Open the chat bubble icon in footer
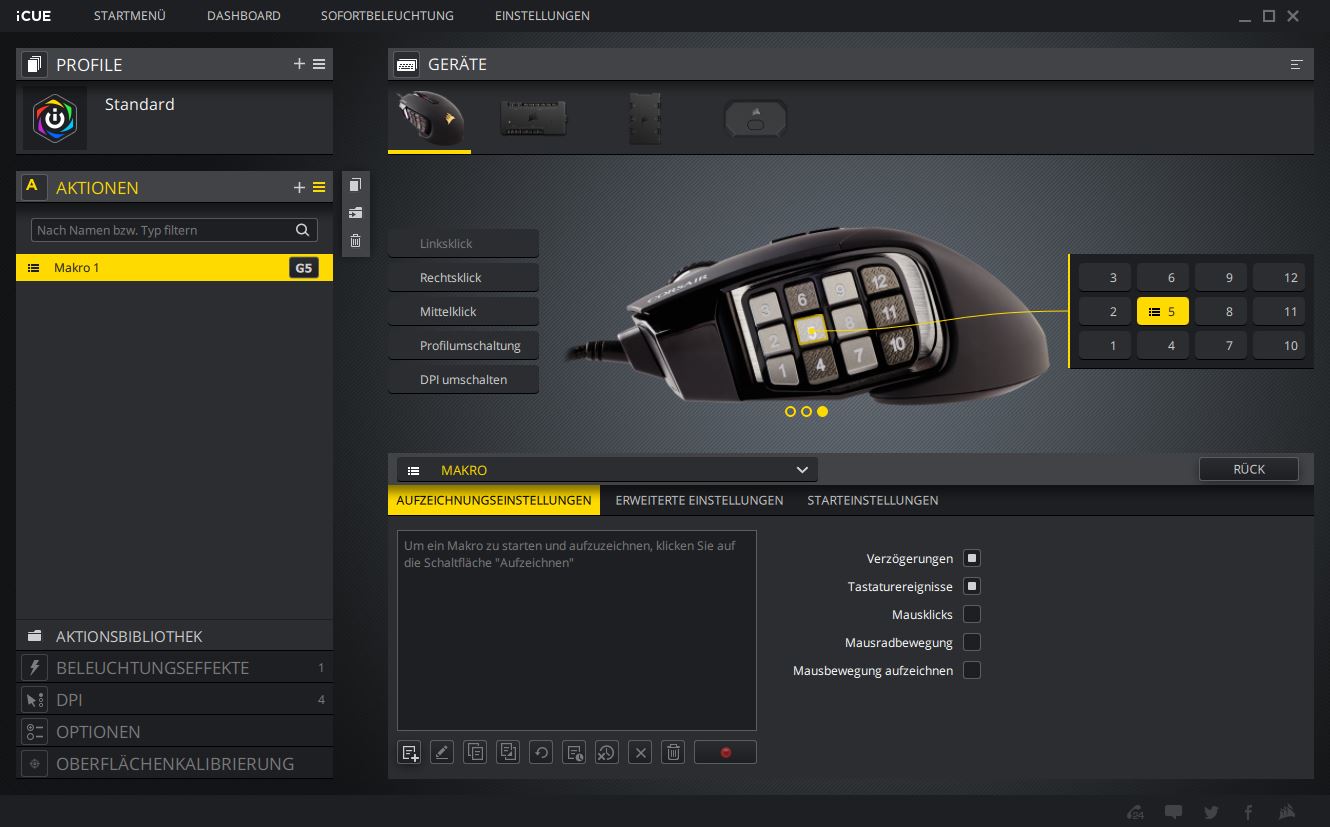 (1174, 812)
